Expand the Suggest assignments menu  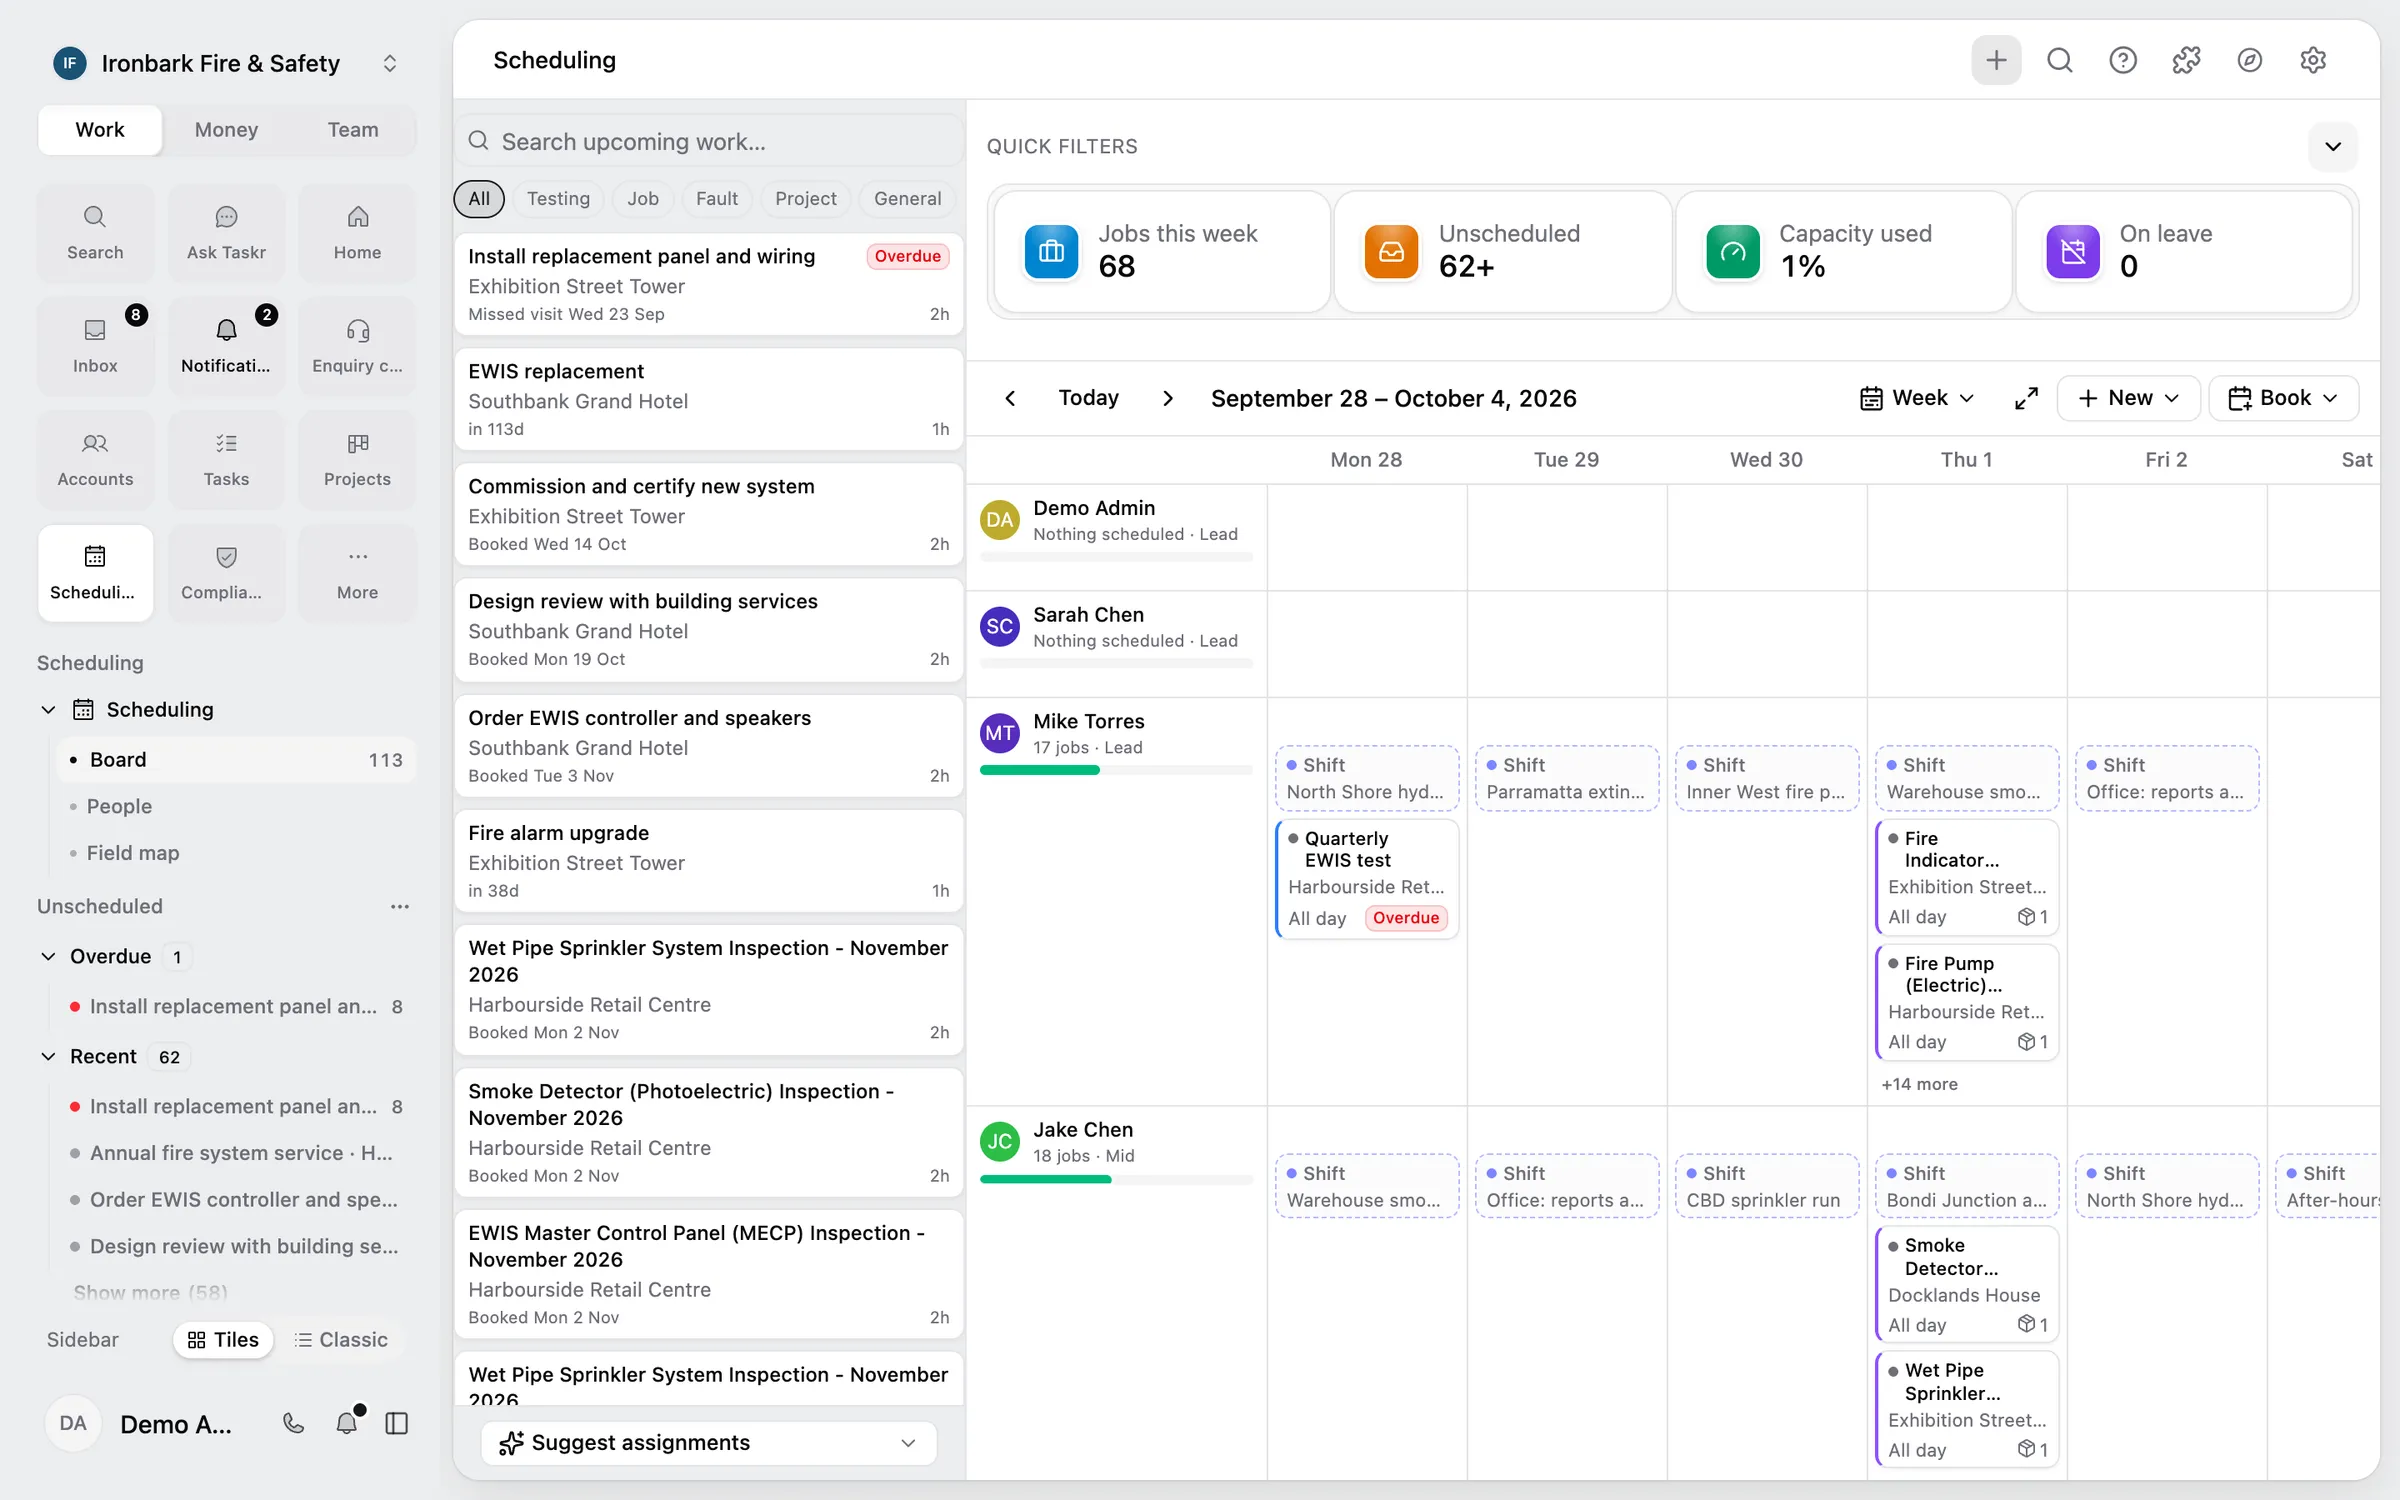point(709,1442)
